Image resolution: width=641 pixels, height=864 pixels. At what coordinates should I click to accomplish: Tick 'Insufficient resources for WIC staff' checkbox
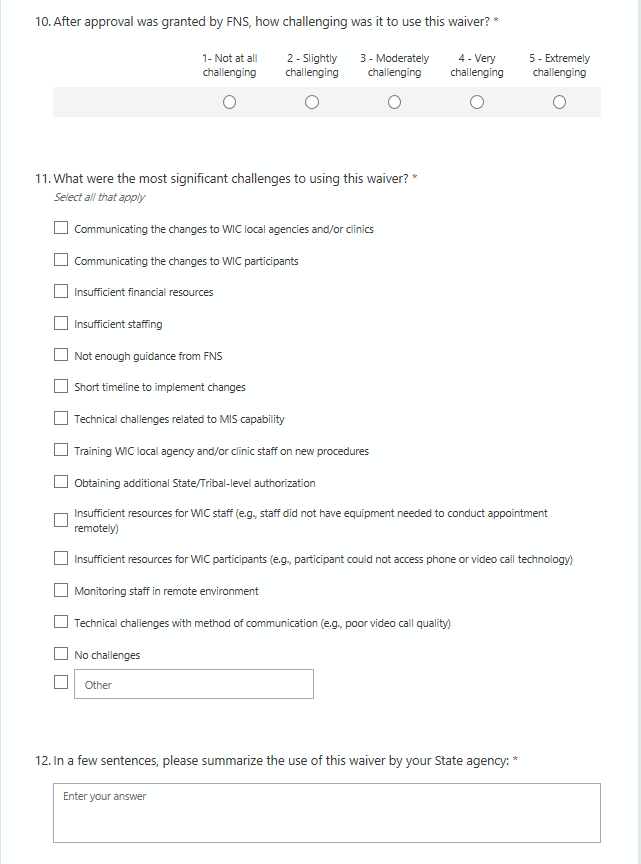pyautogui.click(x=61, y=520)
